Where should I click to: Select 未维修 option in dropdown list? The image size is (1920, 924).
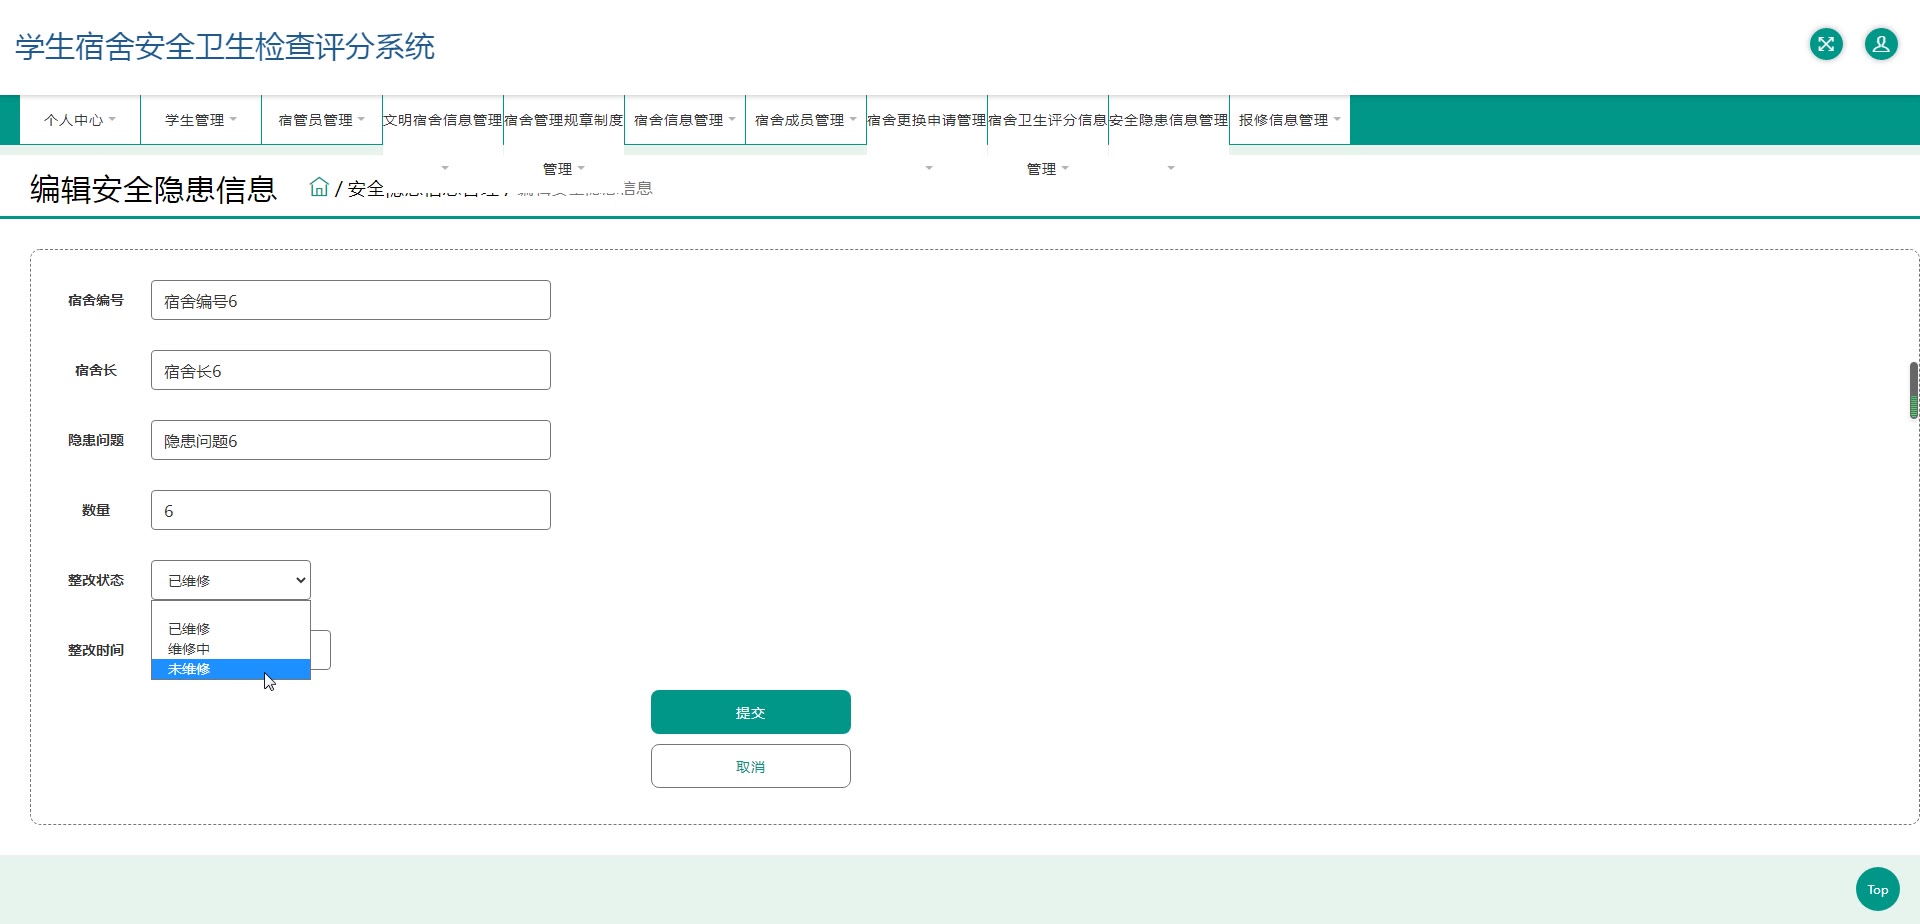click(231, 669)
